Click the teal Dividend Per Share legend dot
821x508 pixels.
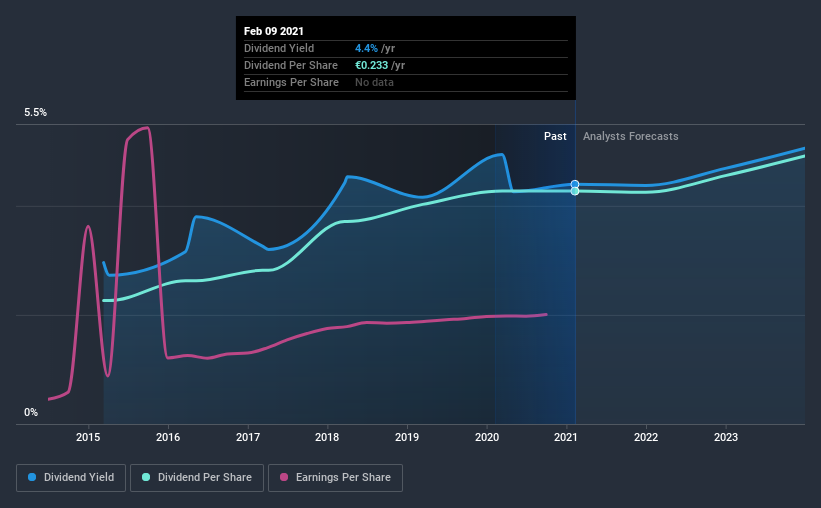146,477
